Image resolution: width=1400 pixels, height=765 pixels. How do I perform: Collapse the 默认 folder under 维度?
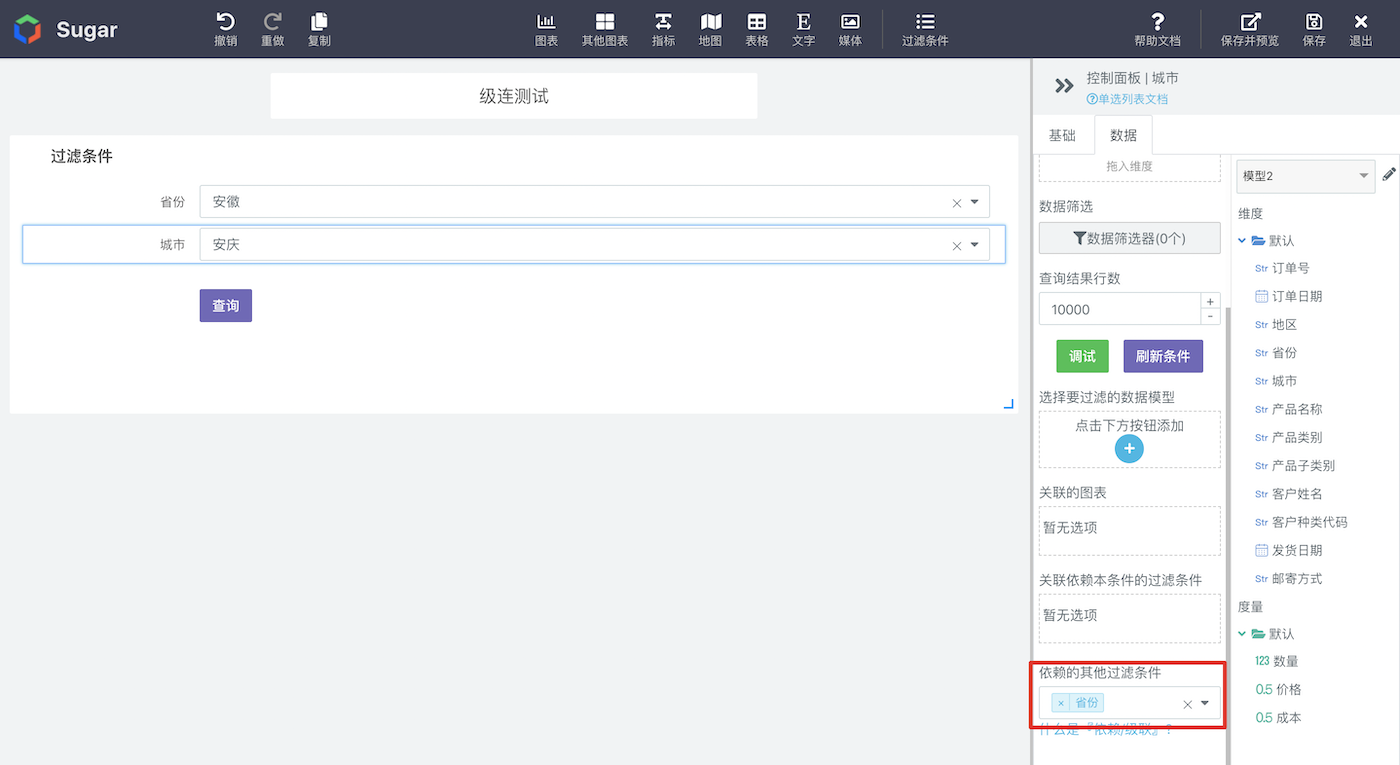click(1242, 241)
